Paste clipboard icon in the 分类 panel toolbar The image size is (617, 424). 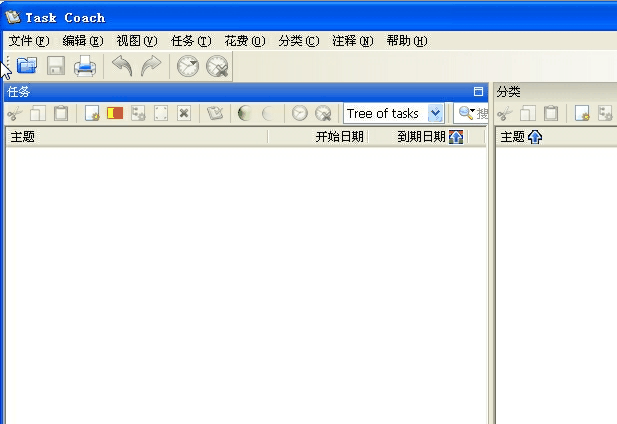click(x=551, y=114)
